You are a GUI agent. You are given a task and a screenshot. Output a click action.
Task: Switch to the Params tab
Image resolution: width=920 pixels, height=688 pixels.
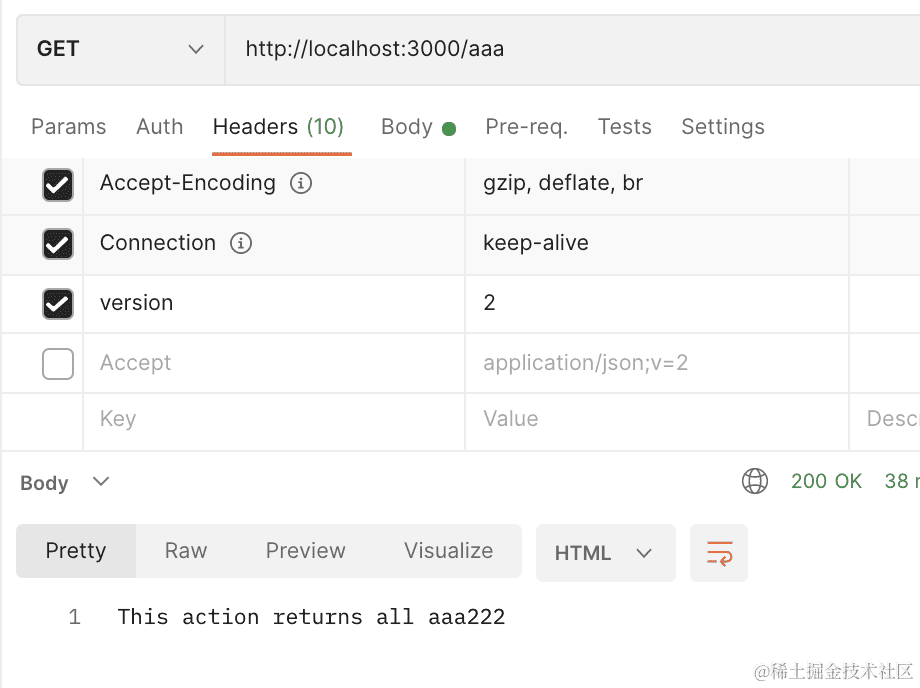68,127
